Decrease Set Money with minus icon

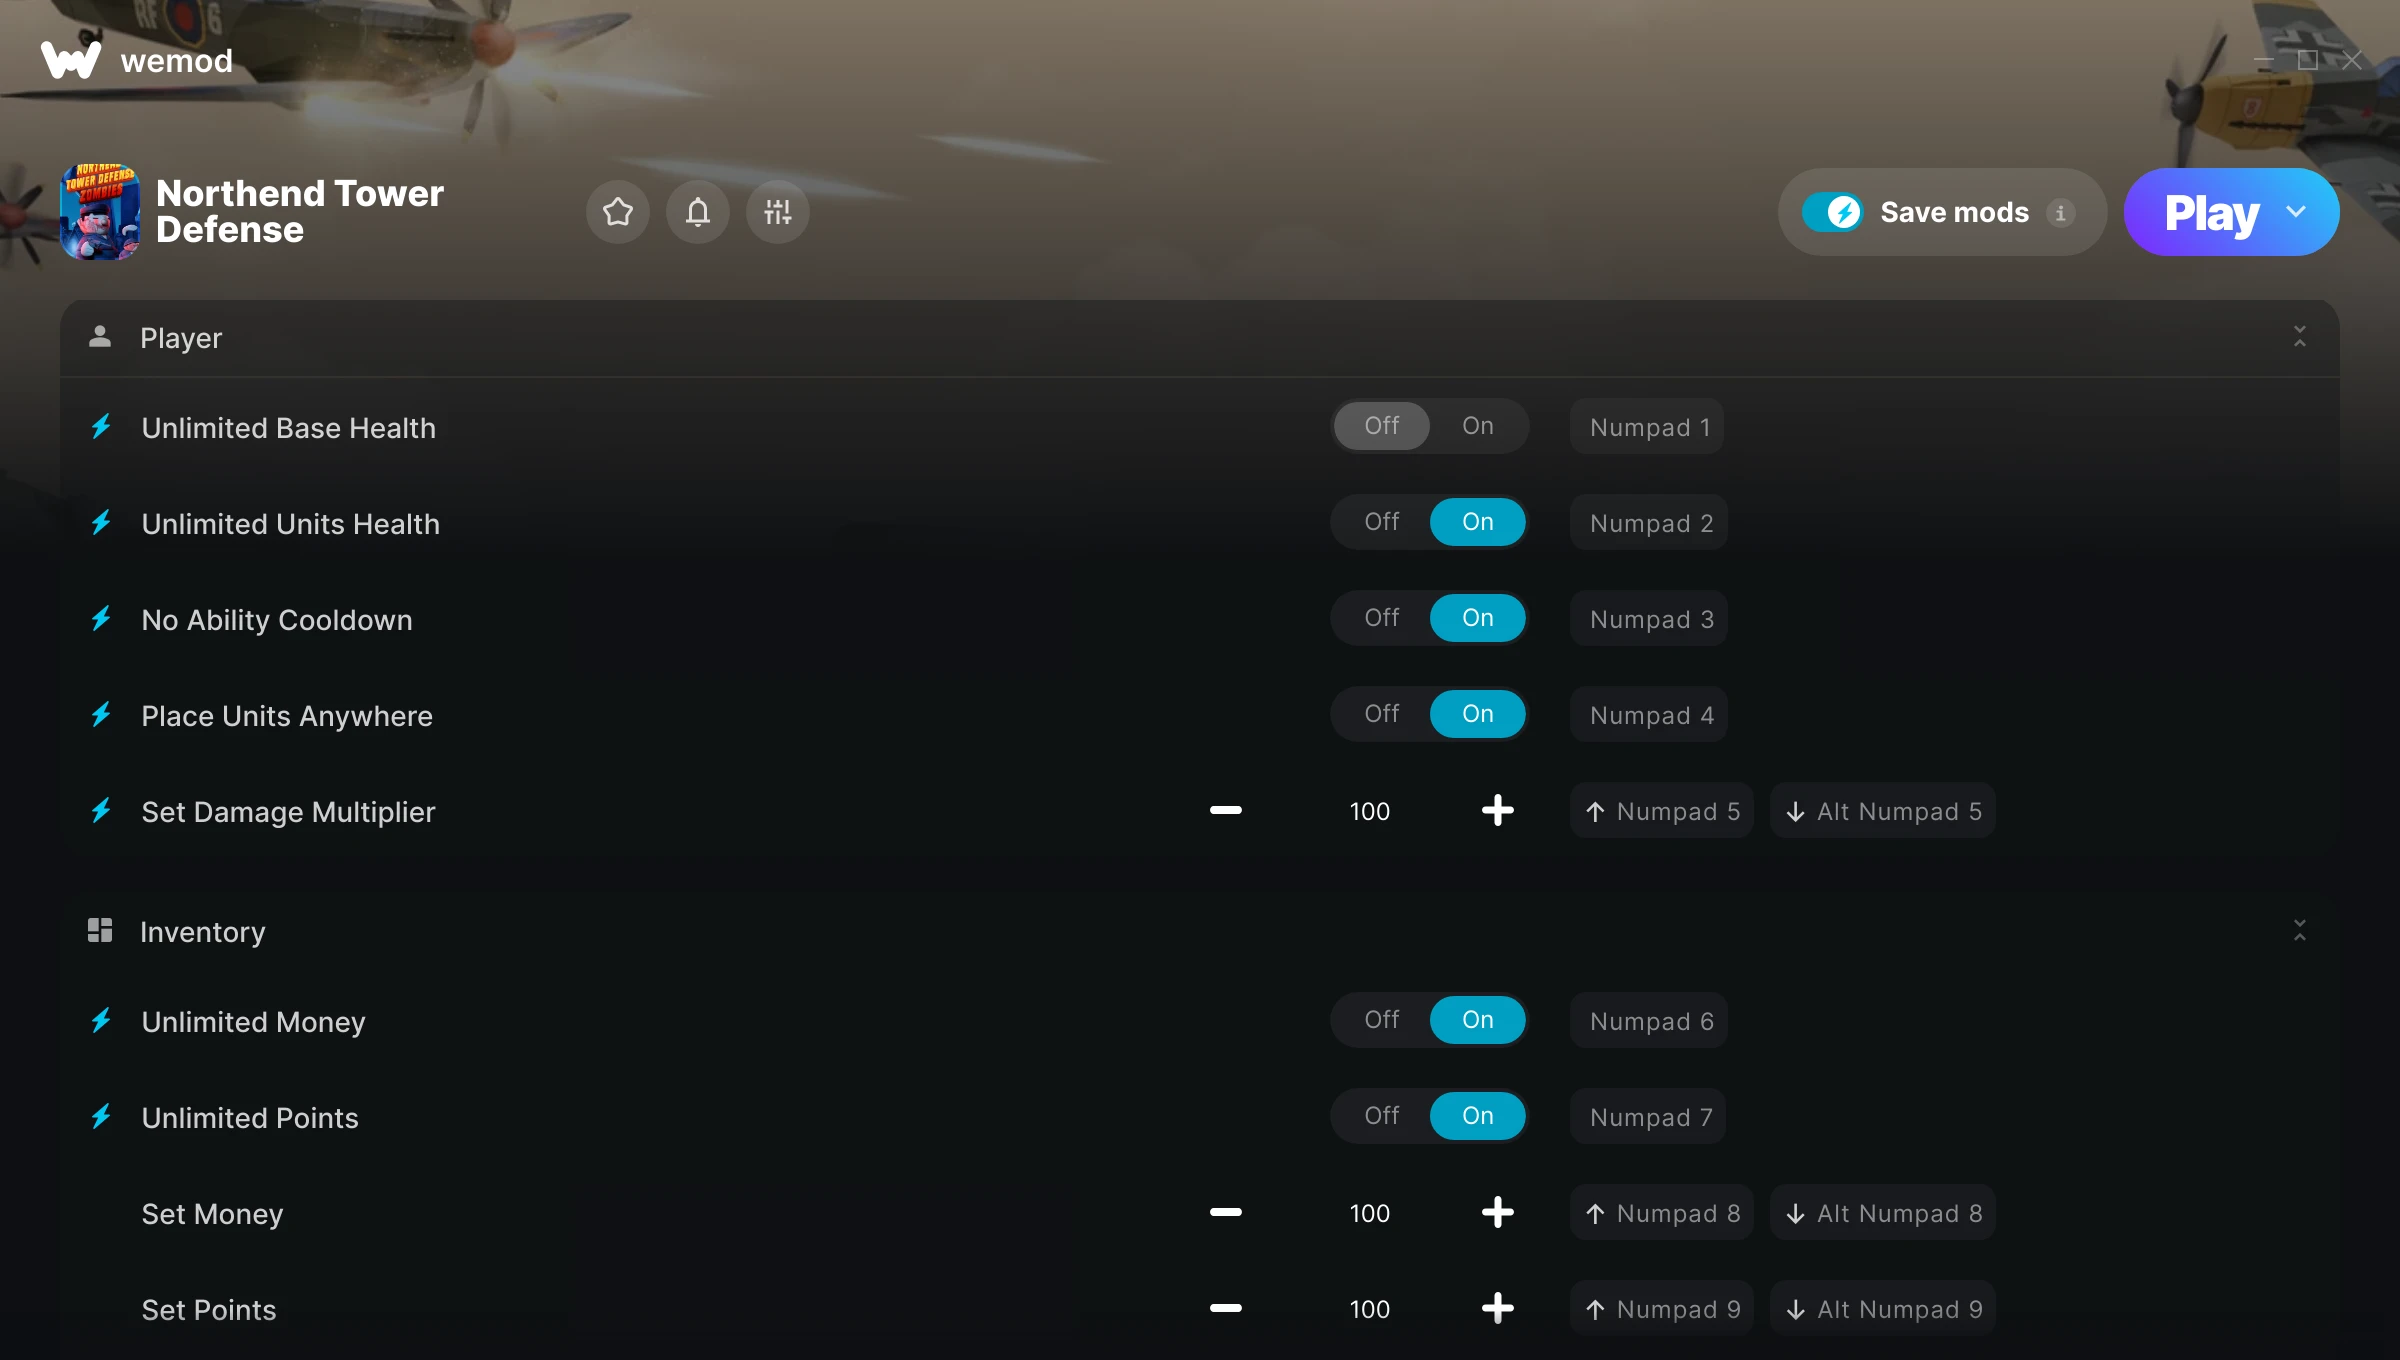click(x=1226, y=1212)
